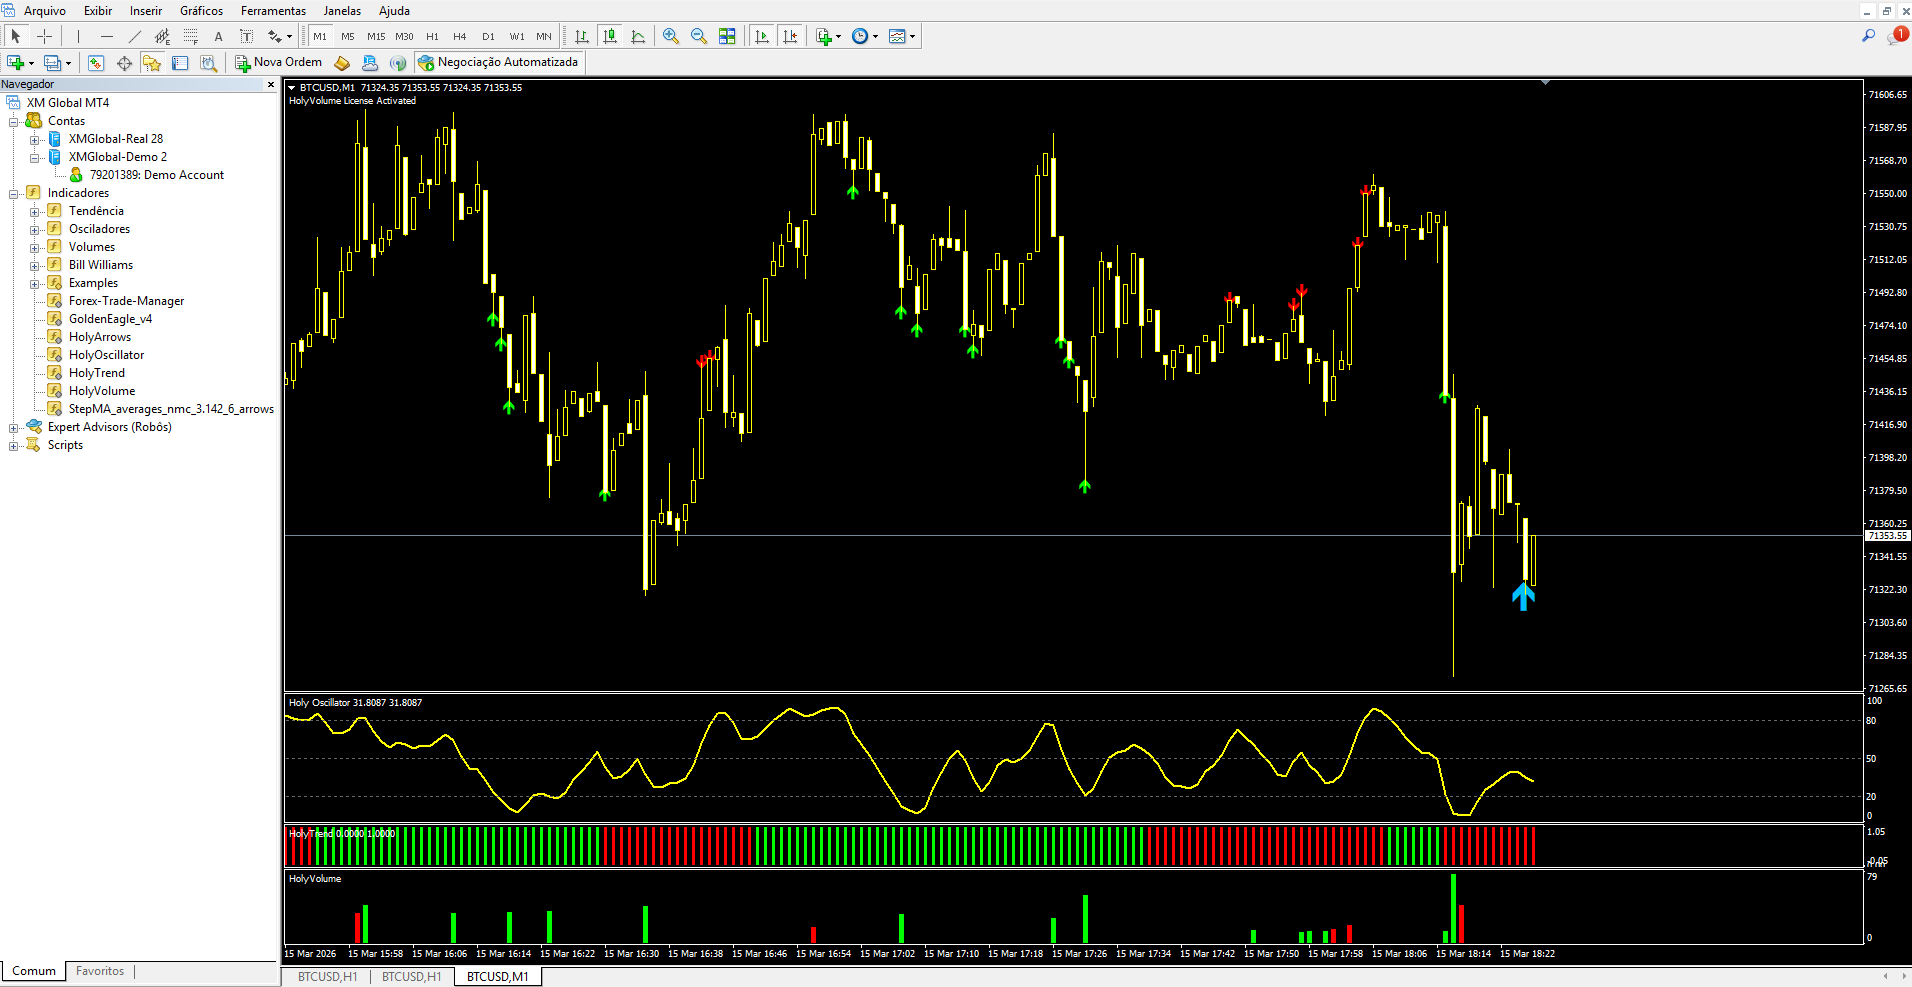
Task: Pick the text label tool
Action: [218, 36]
